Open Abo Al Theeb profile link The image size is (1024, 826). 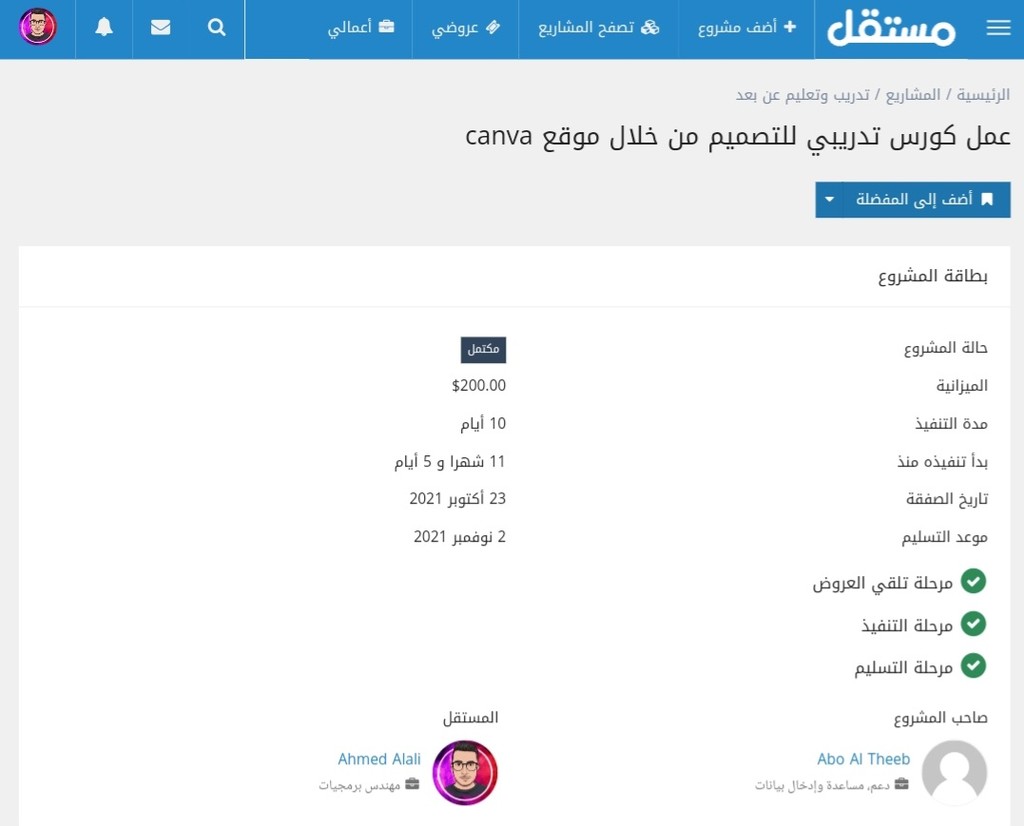(863, 759)
